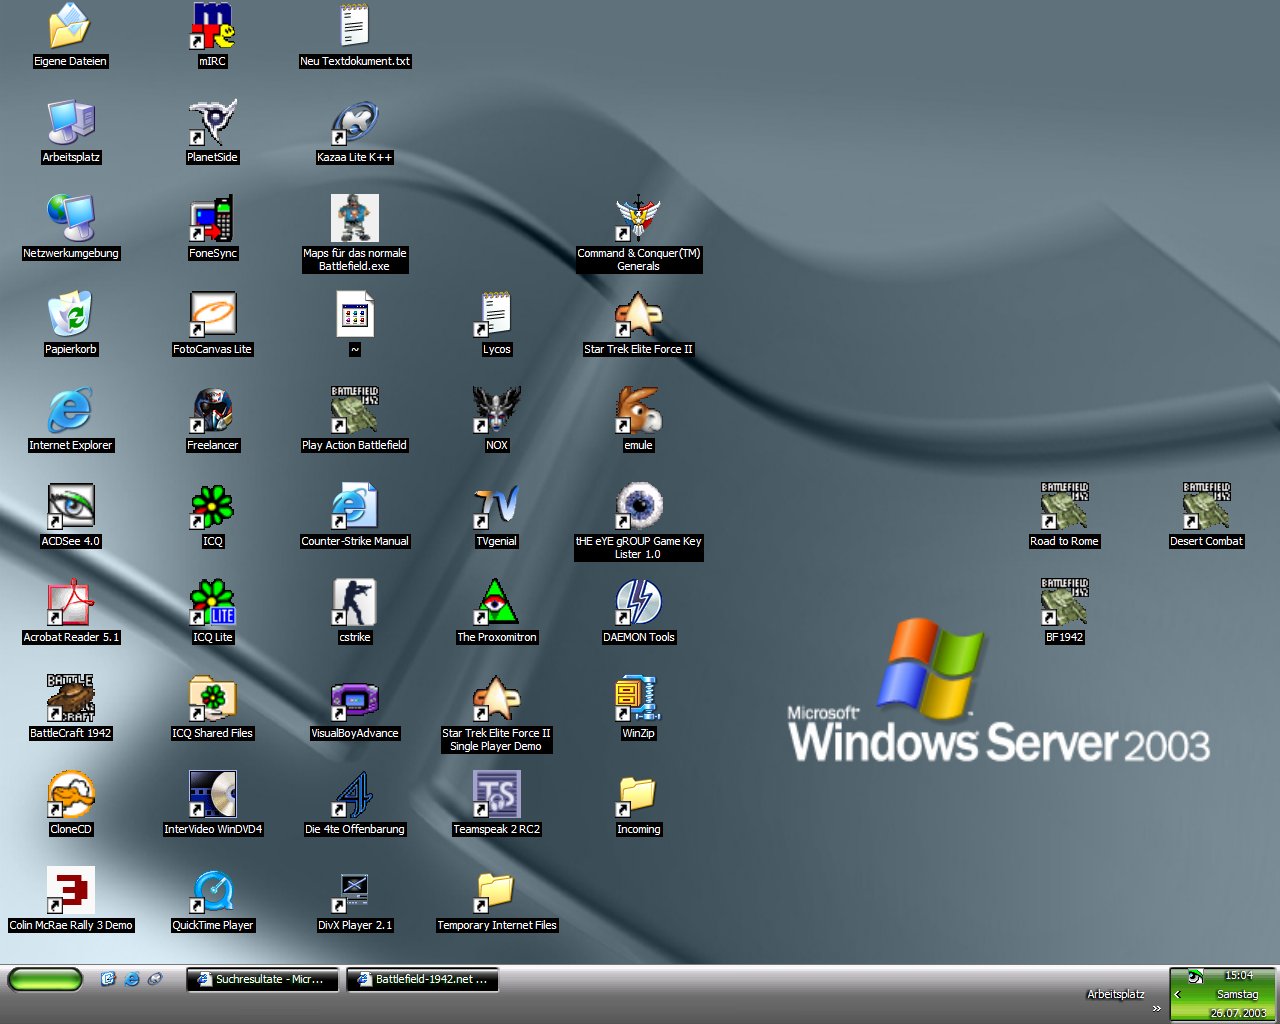Click the FoneSync shortcut
The height and width of the screenshot is (1024, 1280).
[212, 219]
